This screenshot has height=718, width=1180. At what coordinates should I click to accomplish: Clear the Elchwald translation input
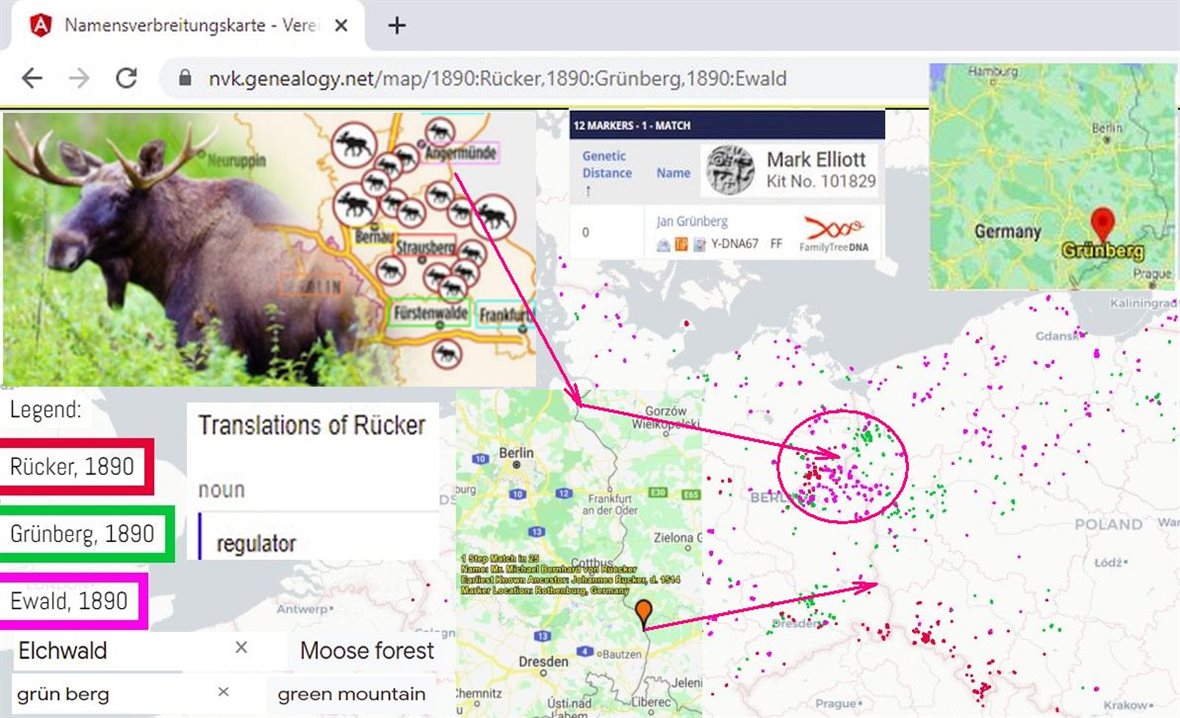tap(241, 648)
